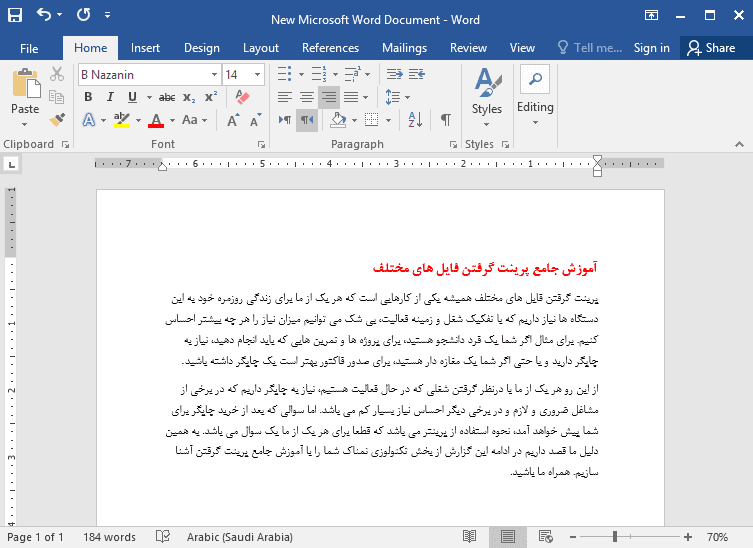Click the Bullets list icon
This screenshot has height=548, width=753.
click(x=284, y=74)
